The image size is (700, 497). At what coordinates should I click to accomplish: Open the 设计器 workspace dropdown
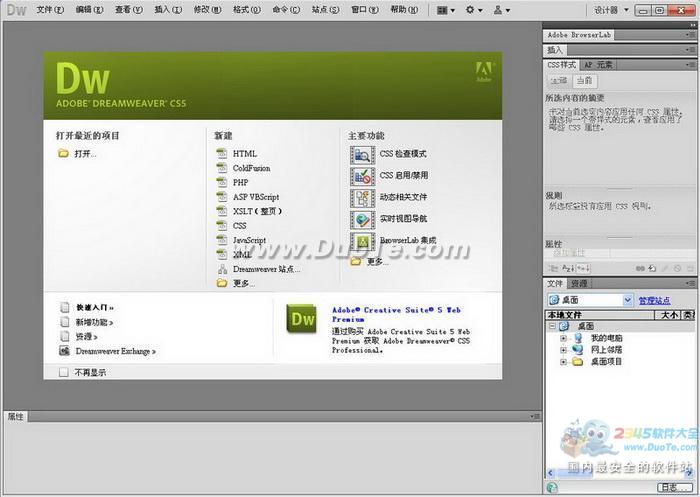click(611, 10)
